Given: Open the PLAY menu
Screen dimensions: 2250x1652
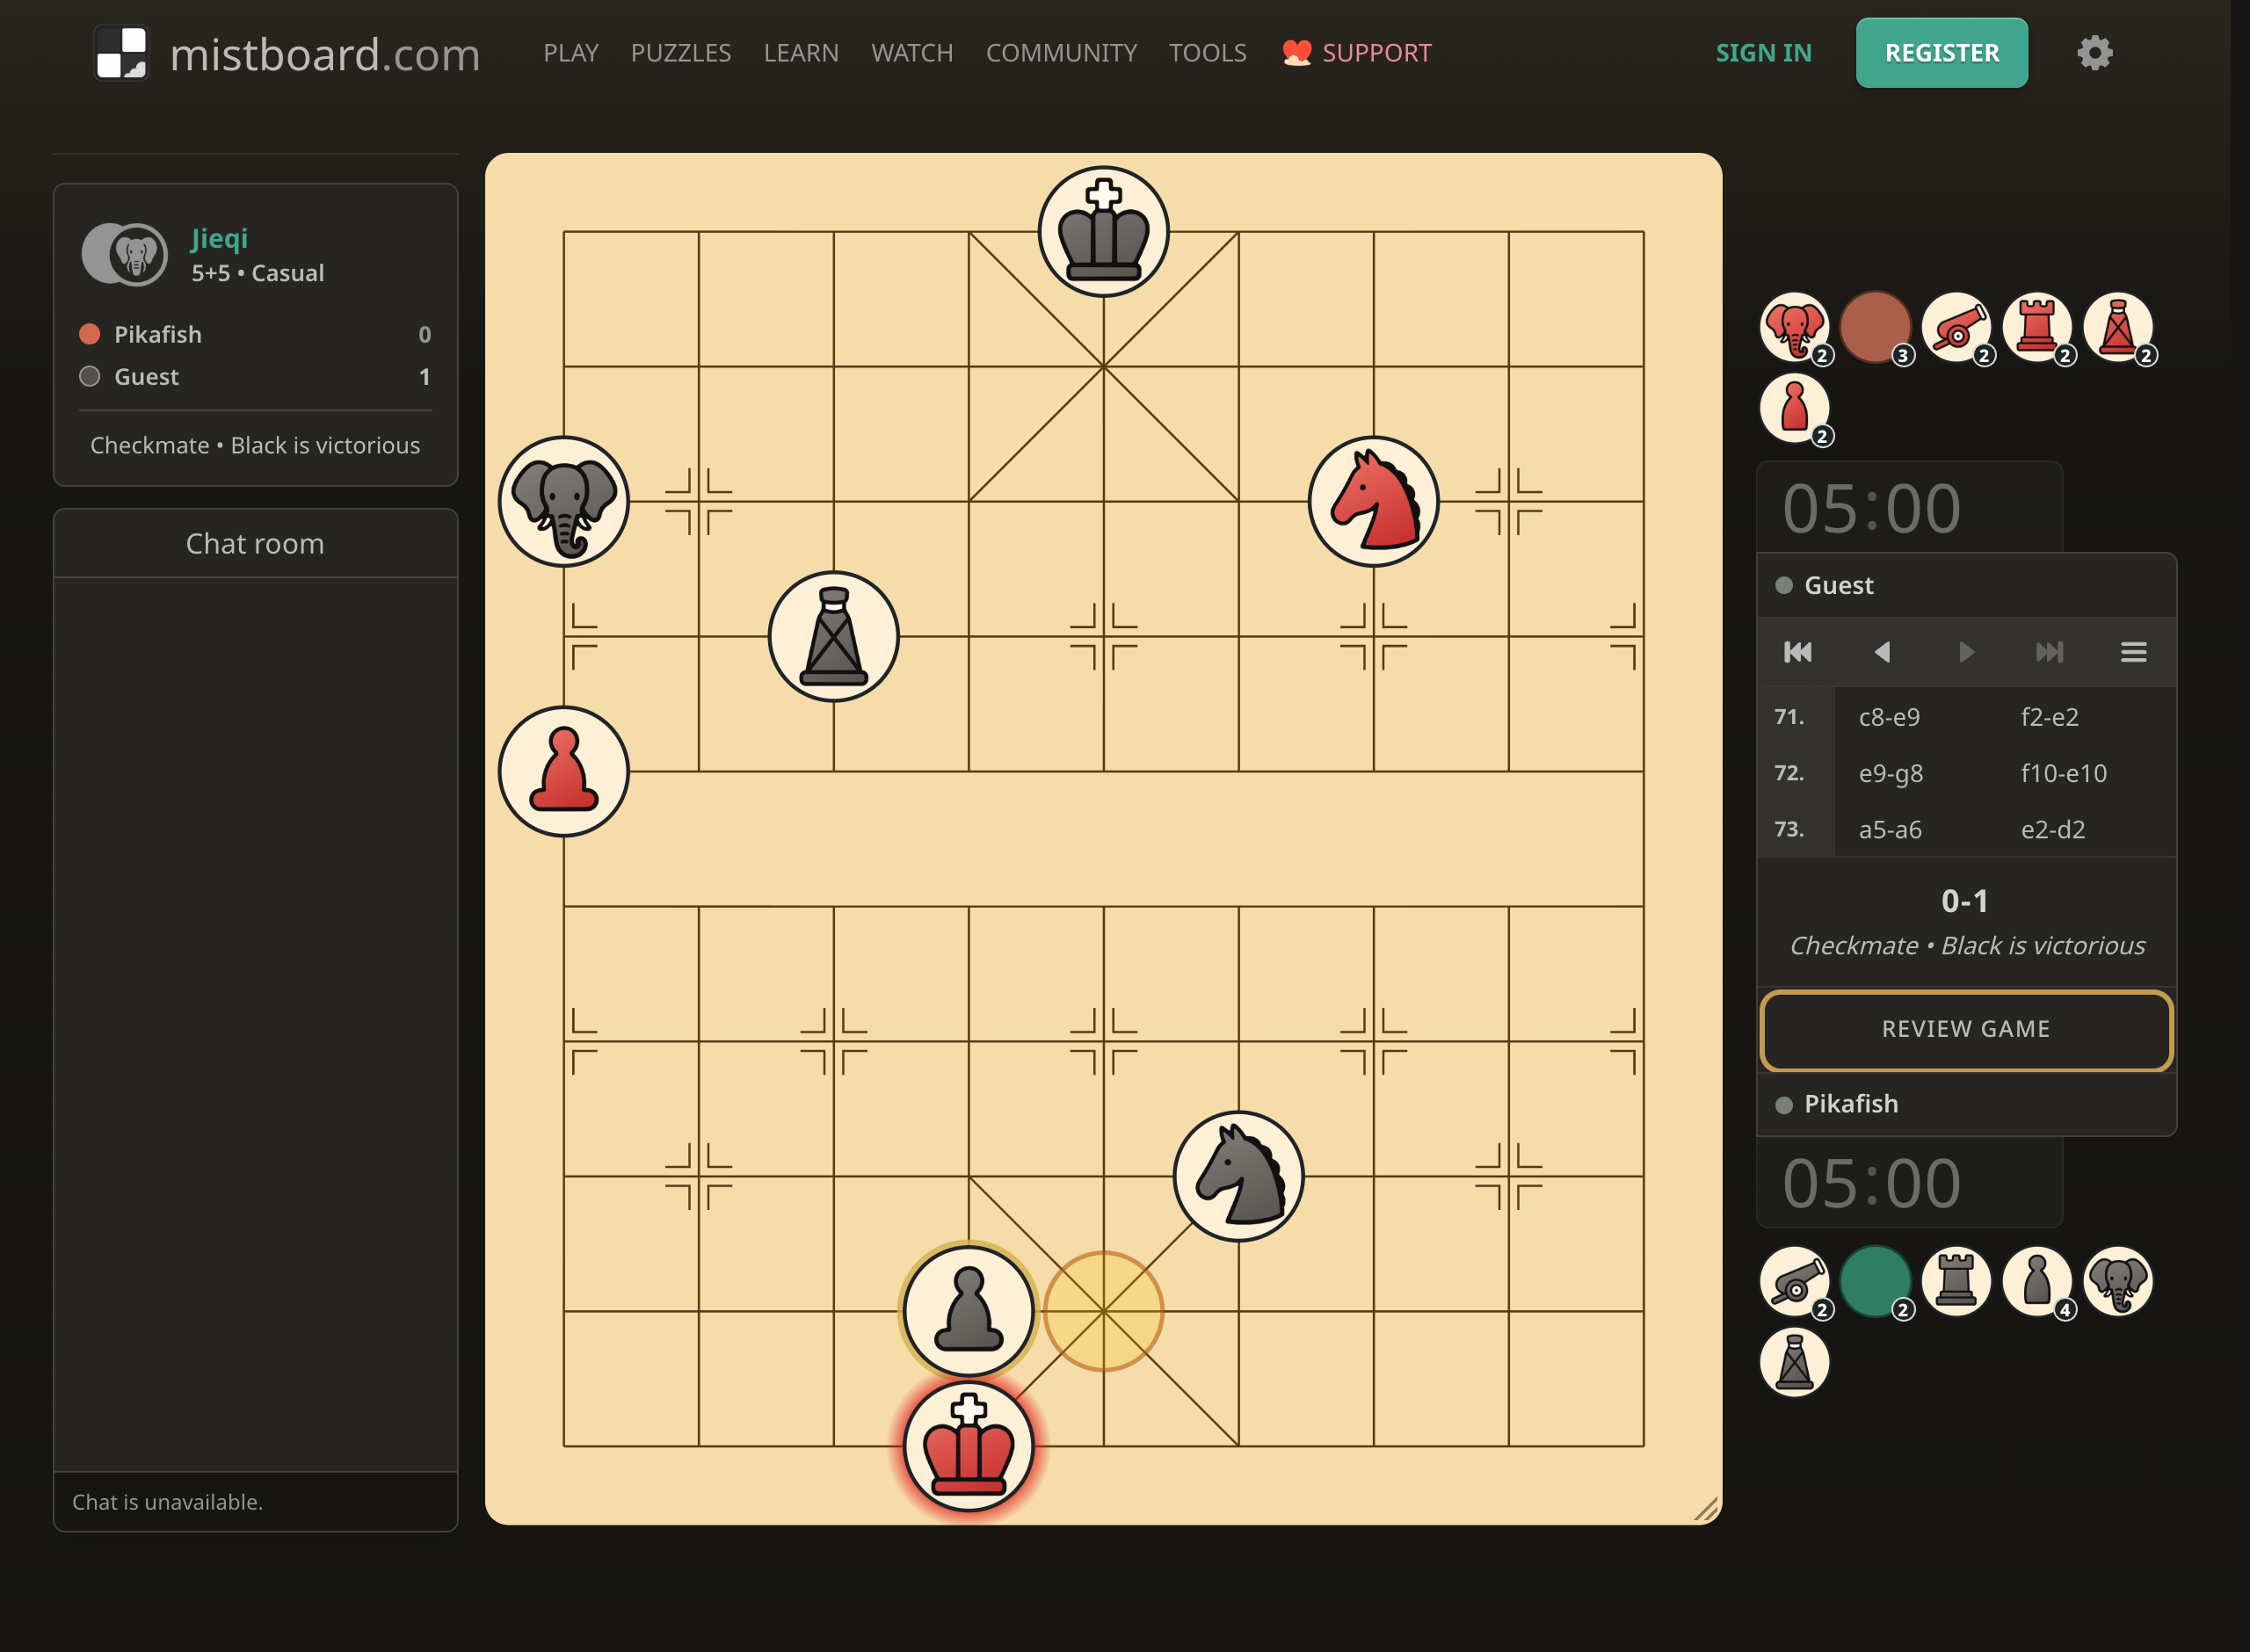Looking at the screenshot, I should point(571,53).
